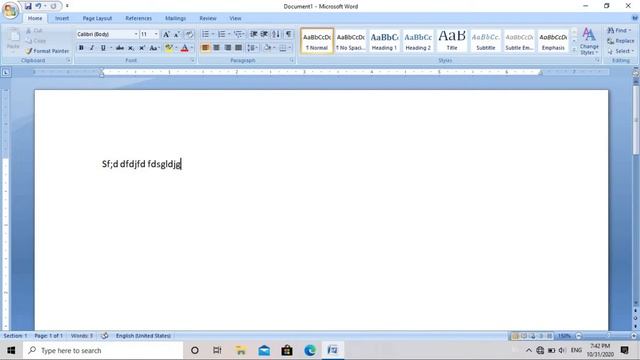This screenshot has height=360, width=640.
Task: Apply the Emphasis style
Action: (553, 41)
